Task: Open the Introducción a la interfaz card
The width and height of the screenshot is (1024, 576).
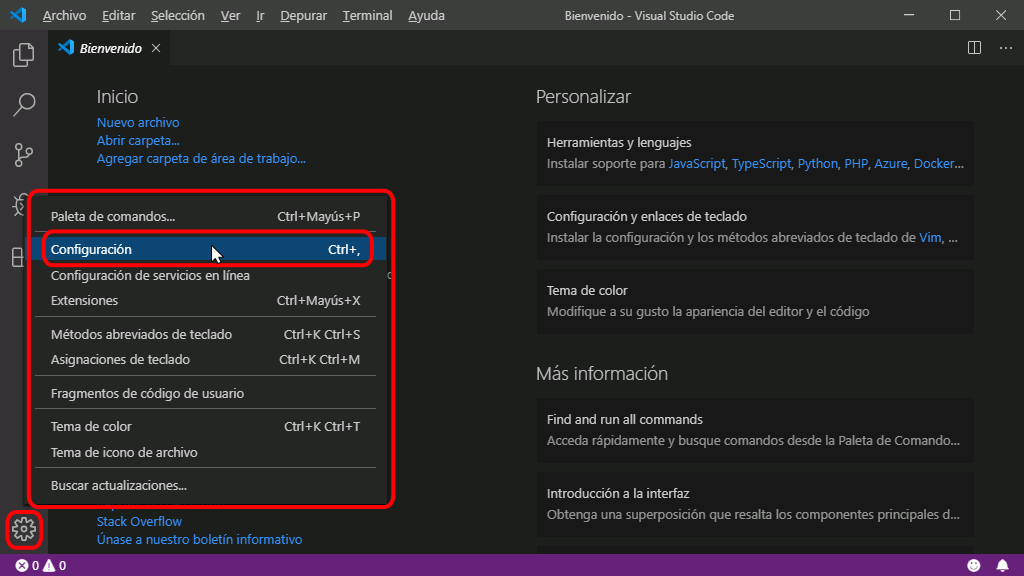Action: (755, 504)
